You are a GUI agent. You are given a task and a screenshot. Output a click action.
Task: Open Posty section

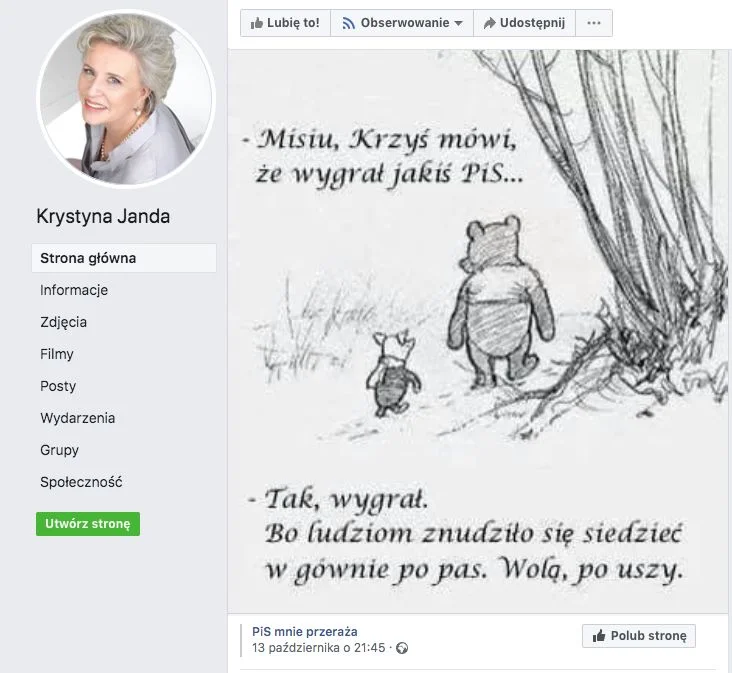[x=58, y=386]
